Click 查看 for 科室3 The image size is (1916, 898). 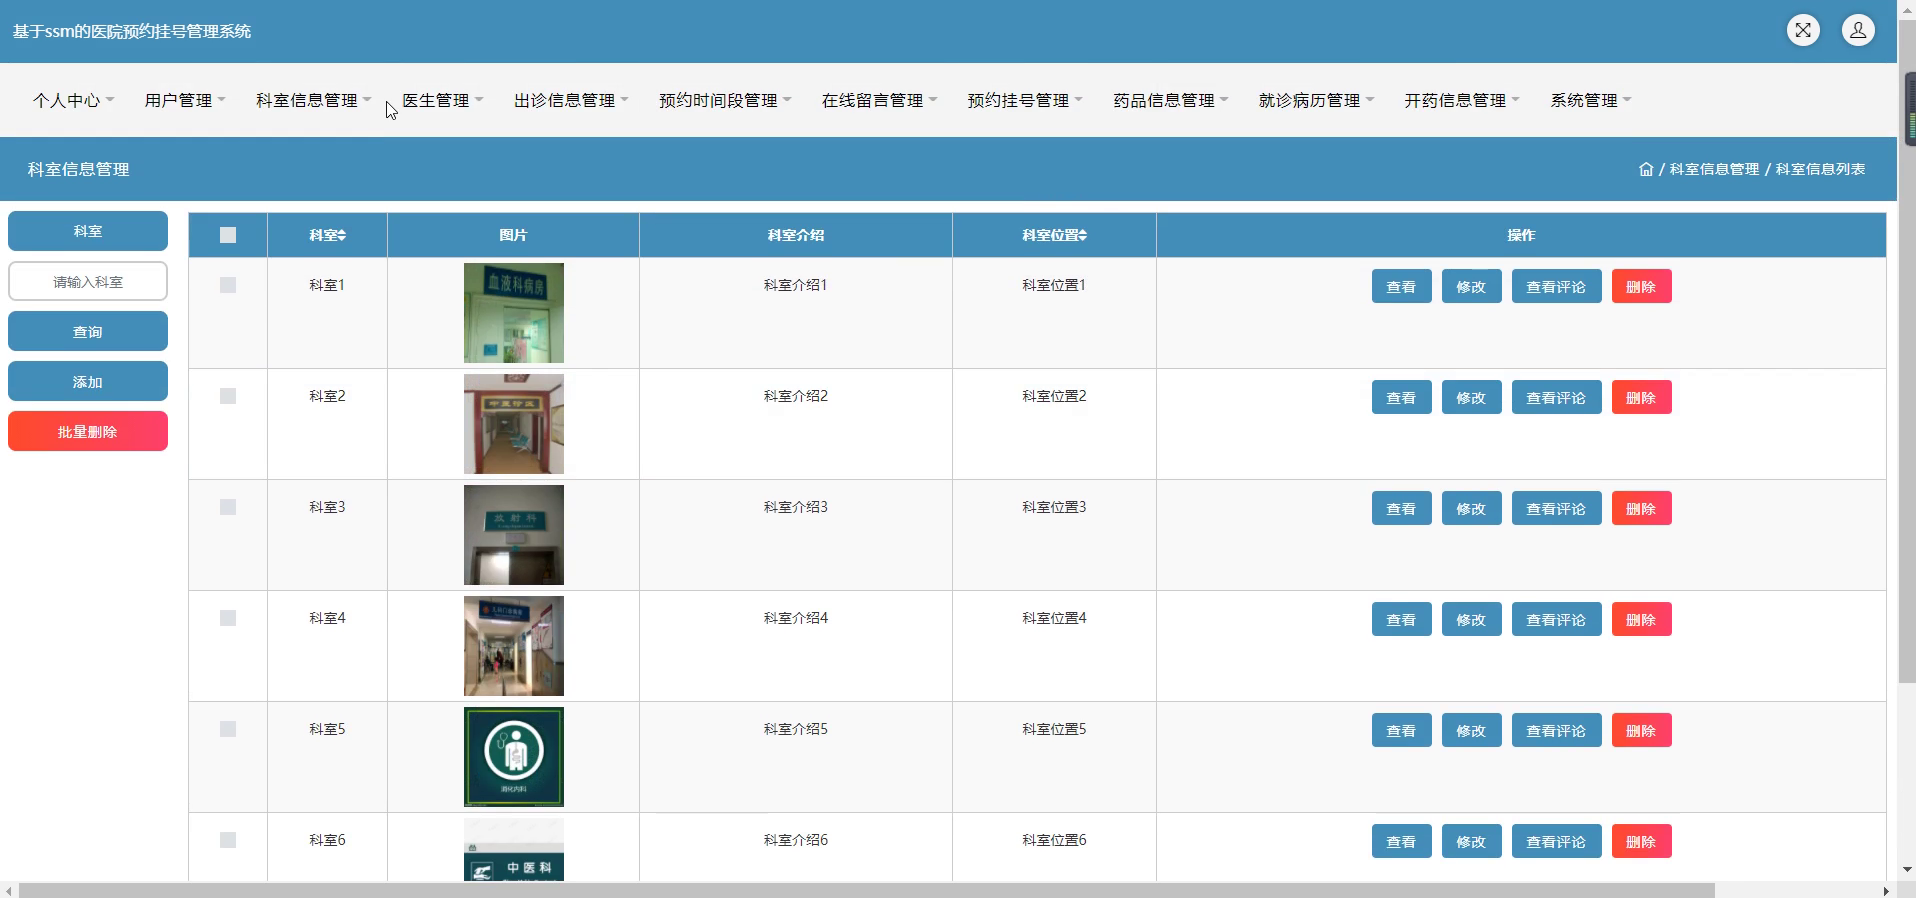click(x=1401, y=508)
